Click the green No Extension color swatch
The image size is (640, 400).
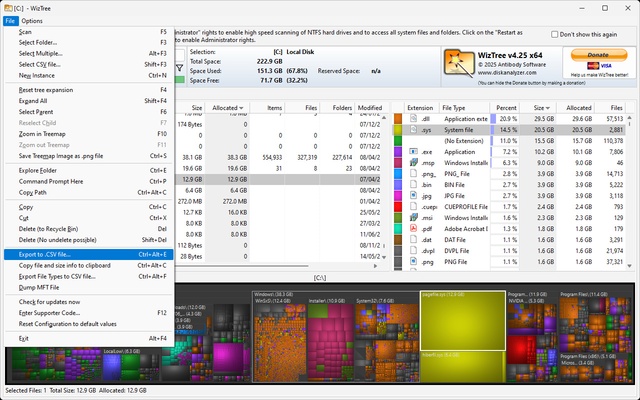point(398,141)
